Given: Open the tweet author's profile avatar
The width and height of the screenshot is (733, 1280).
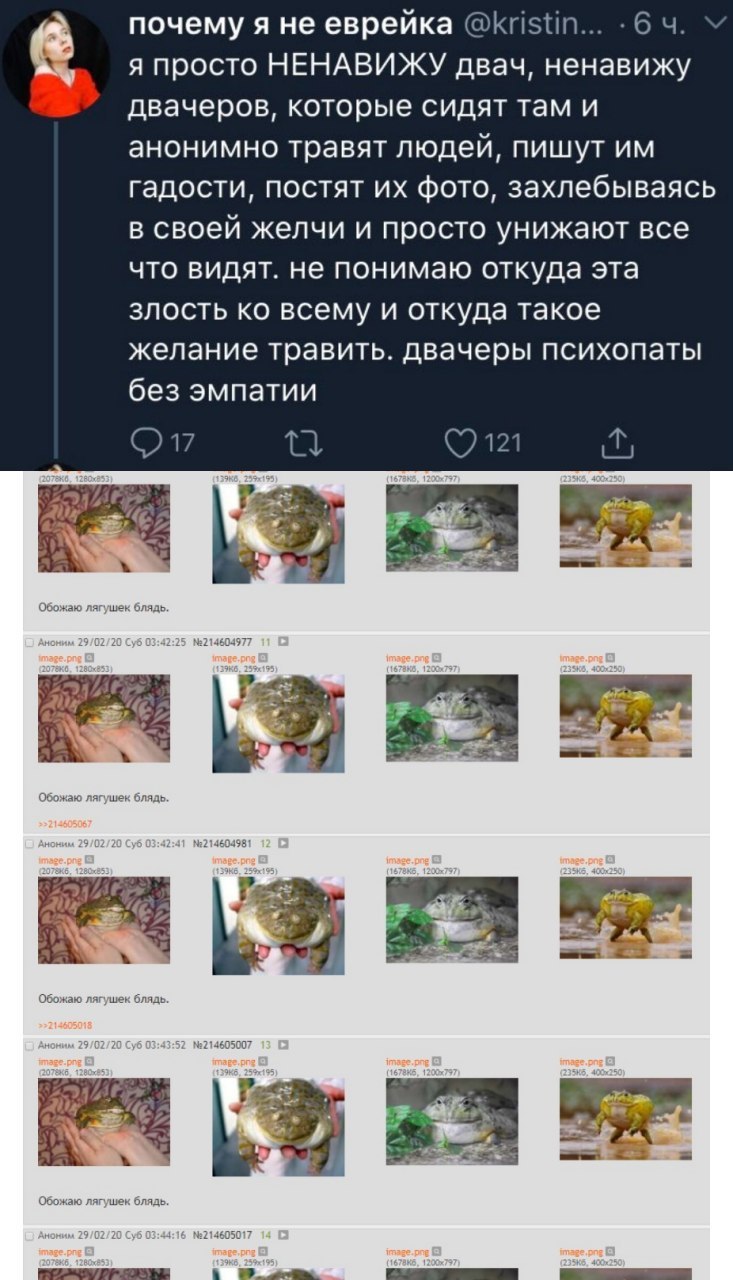Looking at the screenshot, I should (x=55, y=65).
